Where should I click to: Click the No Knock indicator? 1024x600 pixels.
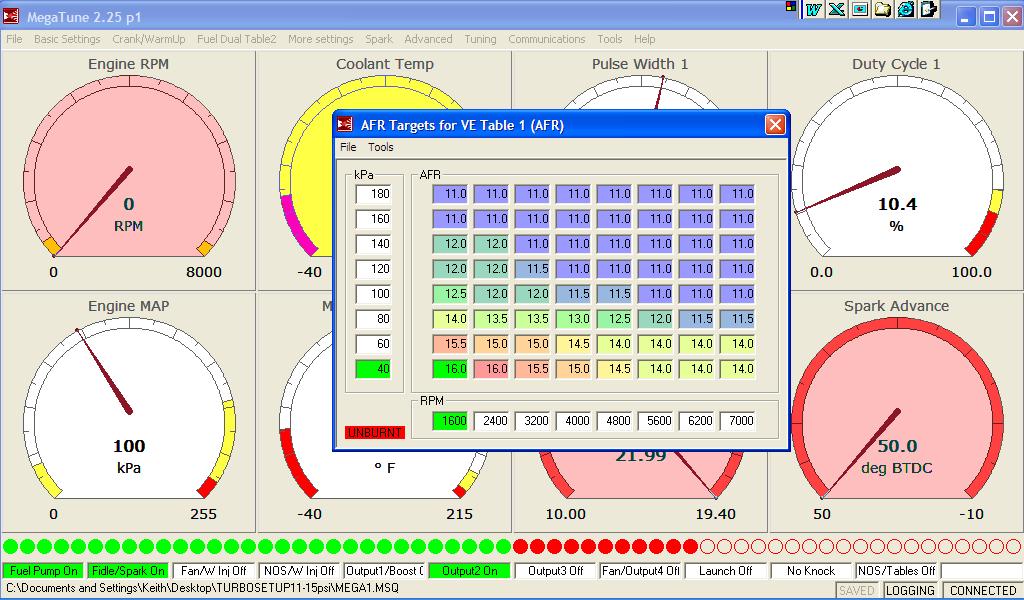[810, 571]
